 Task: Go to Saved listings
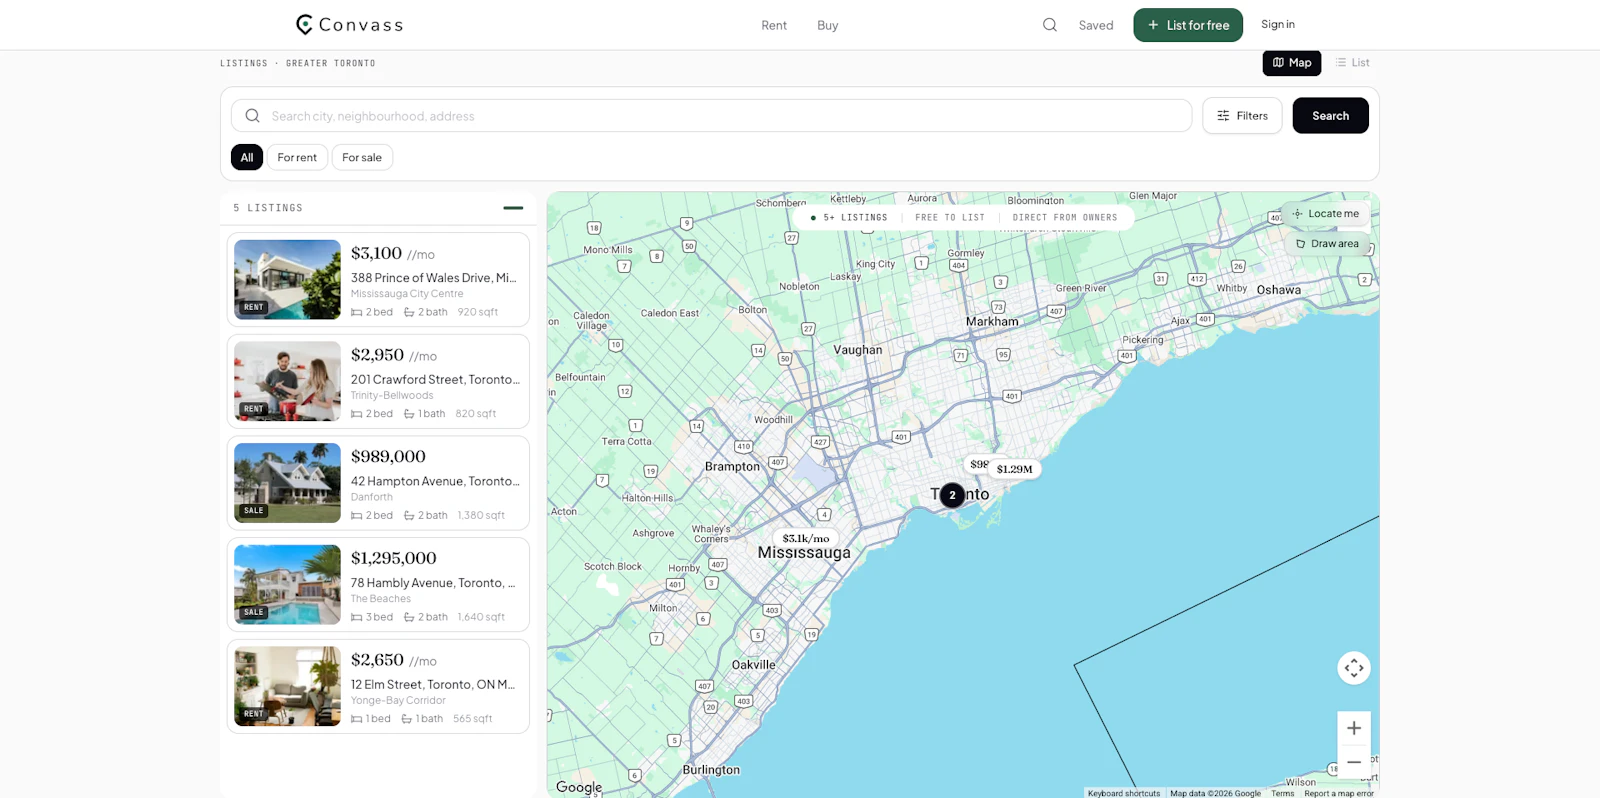tap(1096, 25)
